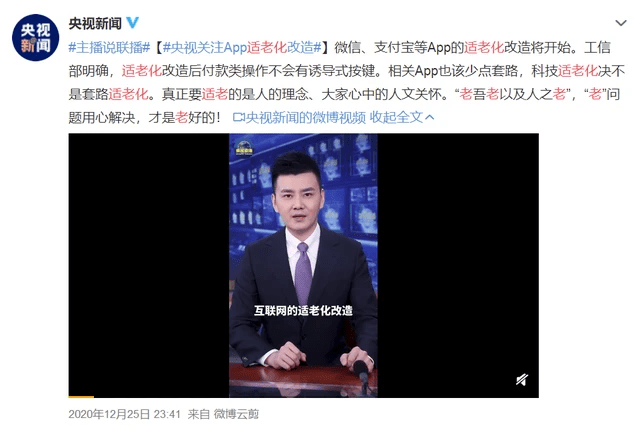Open the post timestamp 2020年12月25日 23:41
Viewport: 640px width, 432px height.
tap(124, 414)
